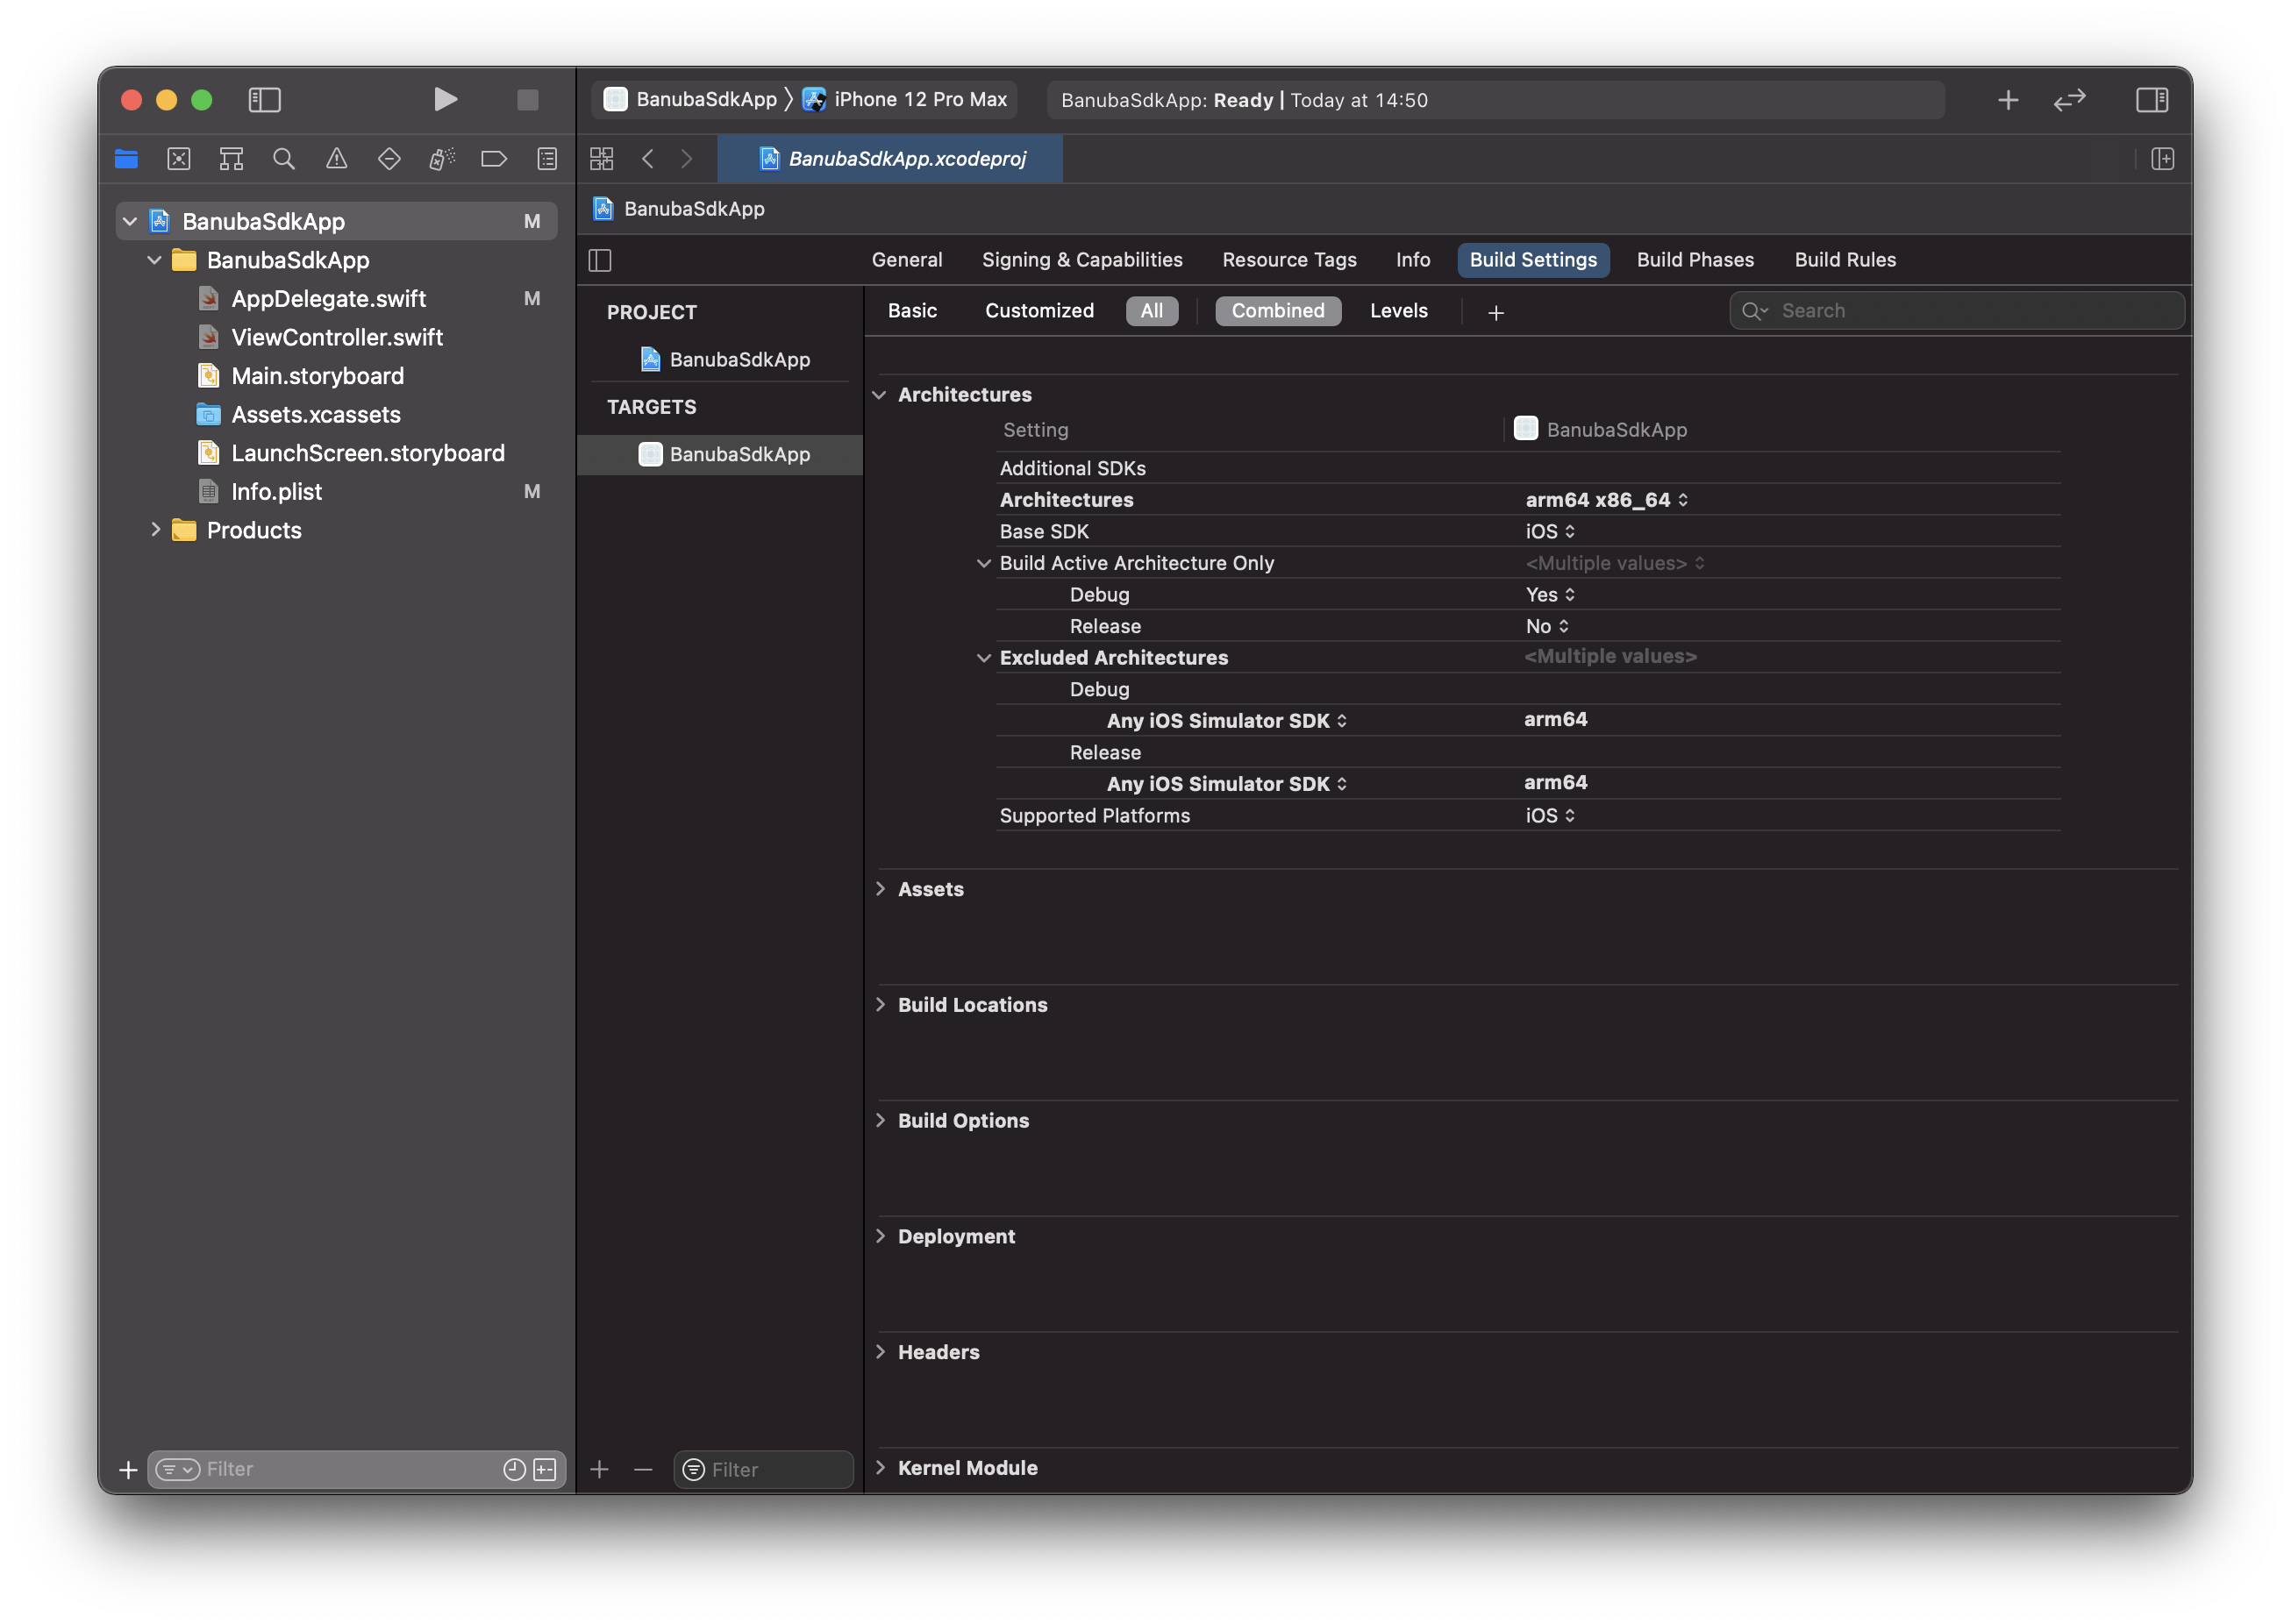
Task: Show the Test navigator
Action: 389,158
